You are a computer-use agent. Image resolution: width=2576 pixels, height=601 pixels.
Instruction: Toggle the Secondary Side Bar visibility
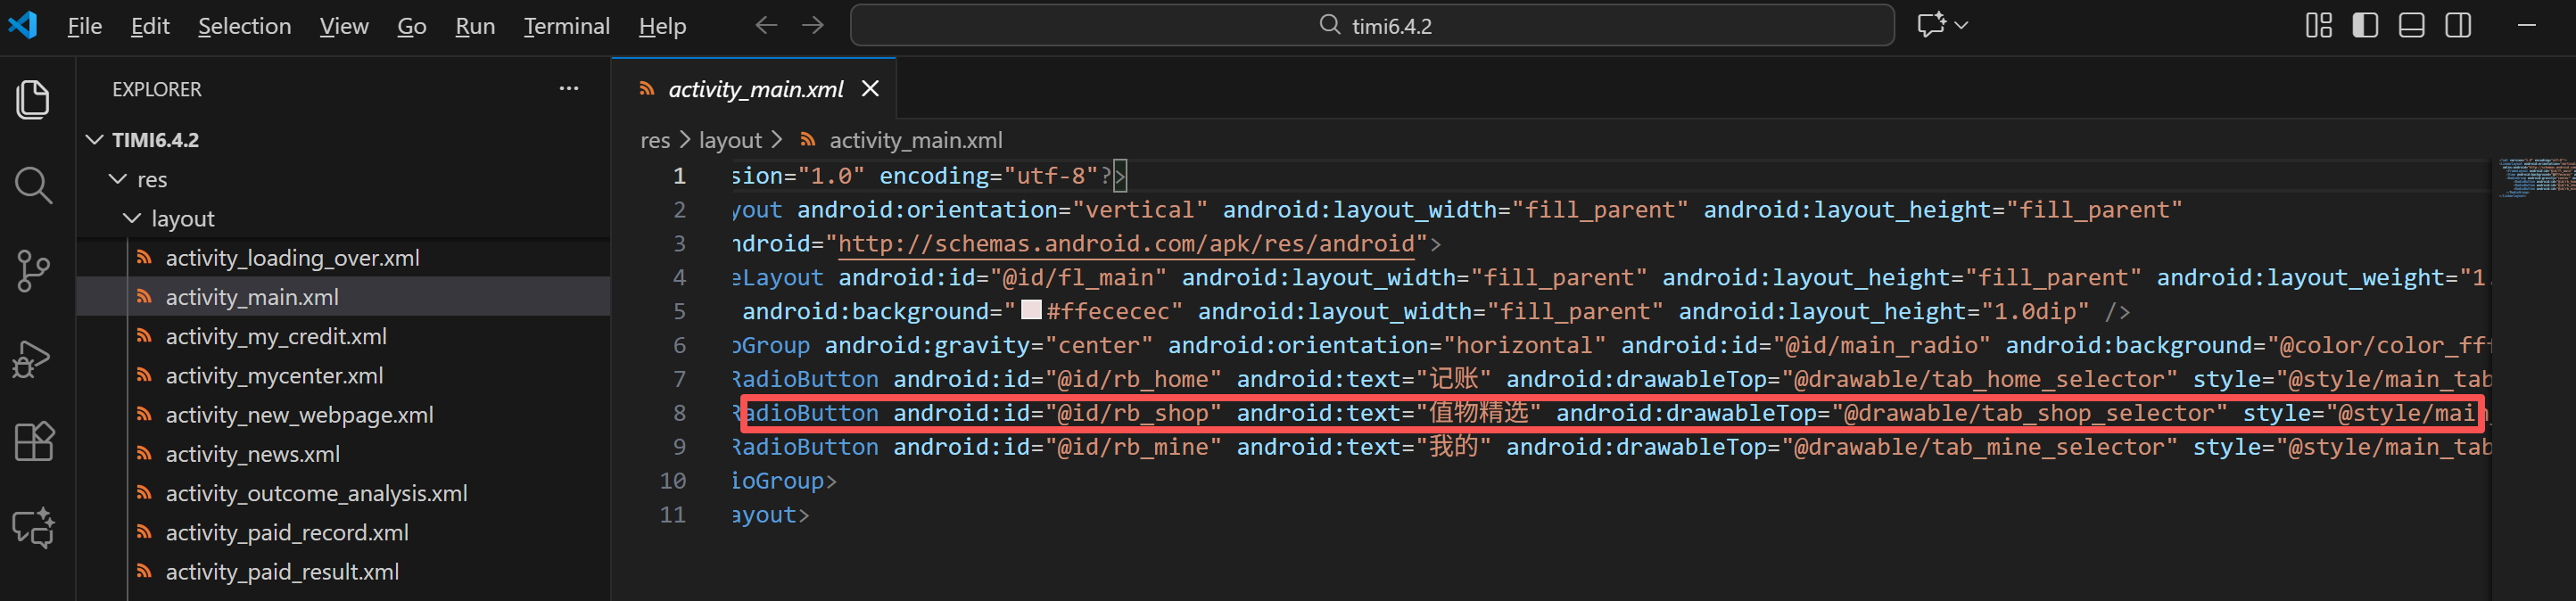point(2458,26)
